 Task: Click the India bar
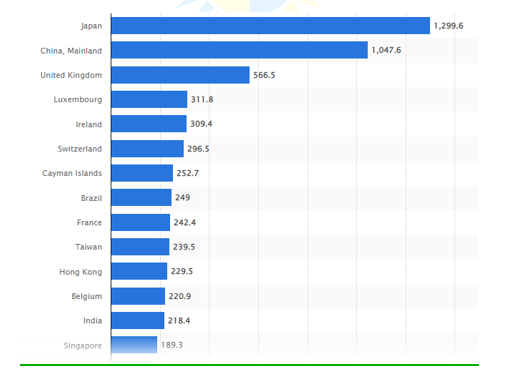coord(138,320)
